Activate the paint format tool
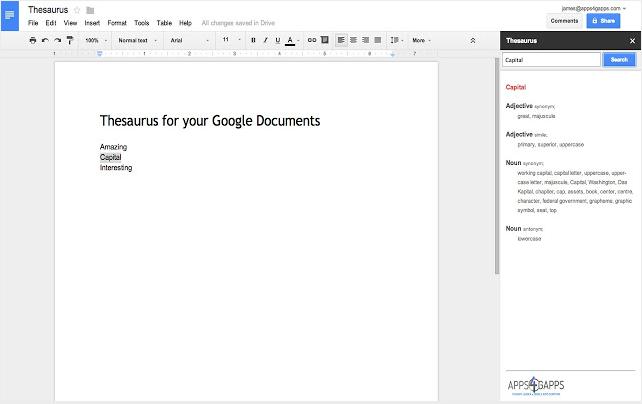 coord(70,40)
